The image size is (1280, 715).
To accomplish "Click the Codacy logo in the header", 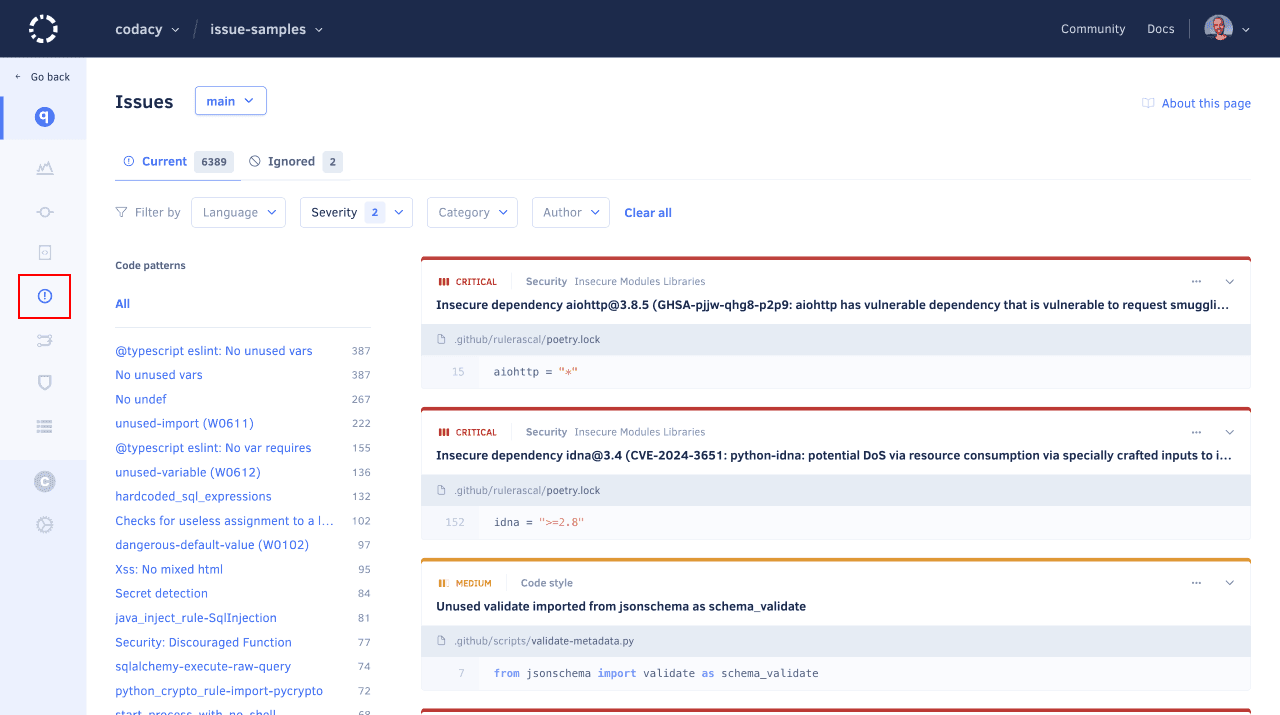I will (43, 29).
